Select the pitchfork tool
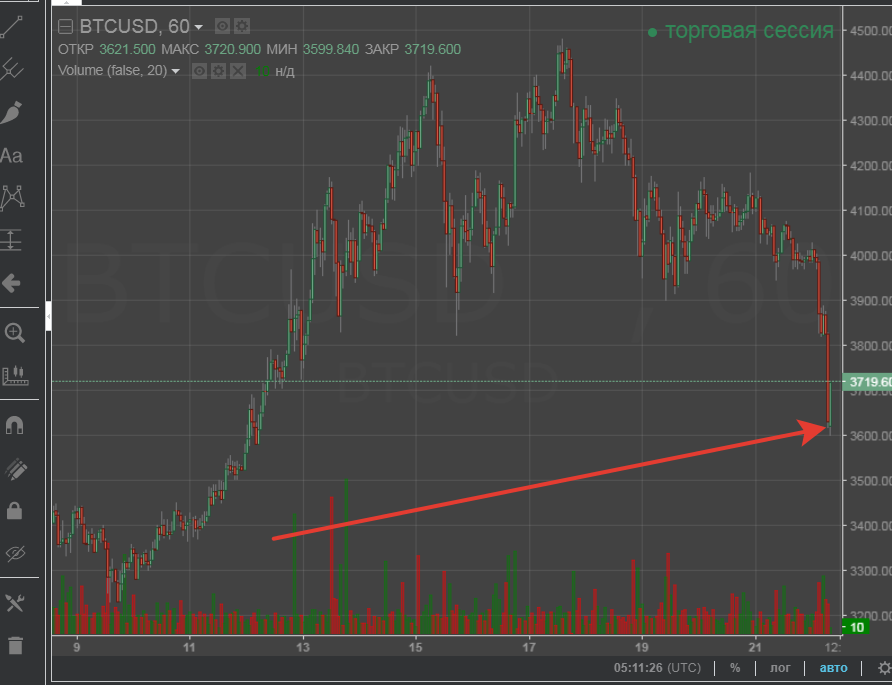Image resolution: width=892 pixels, height=685 pixels. click(x=13, y=69)
